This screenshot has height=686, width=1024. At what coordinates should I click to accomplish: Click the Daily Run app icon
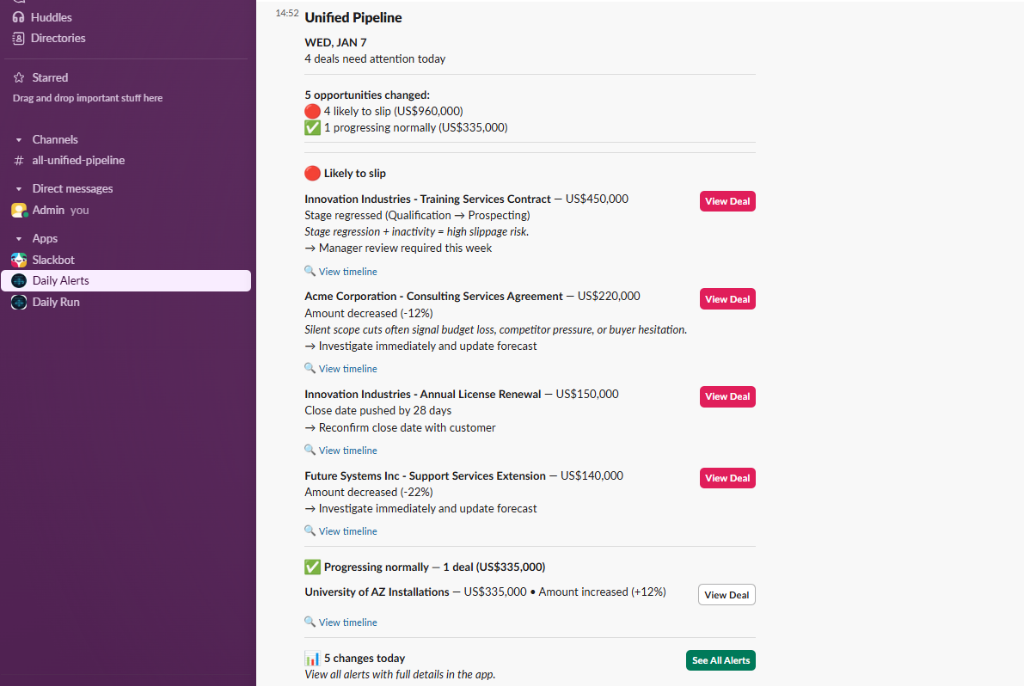click(x=19, y=301)
